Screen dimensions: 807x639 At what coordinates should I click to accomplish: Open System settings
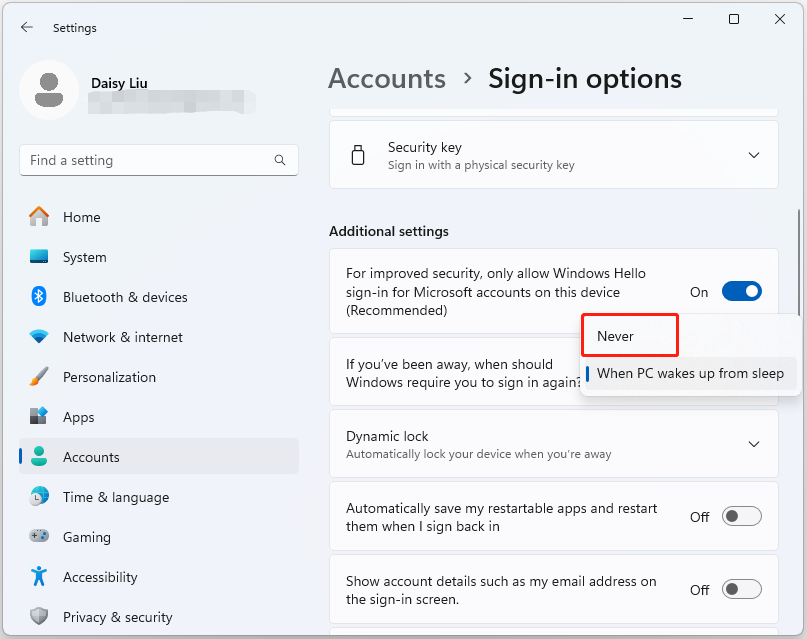click(x=159, y=257)
